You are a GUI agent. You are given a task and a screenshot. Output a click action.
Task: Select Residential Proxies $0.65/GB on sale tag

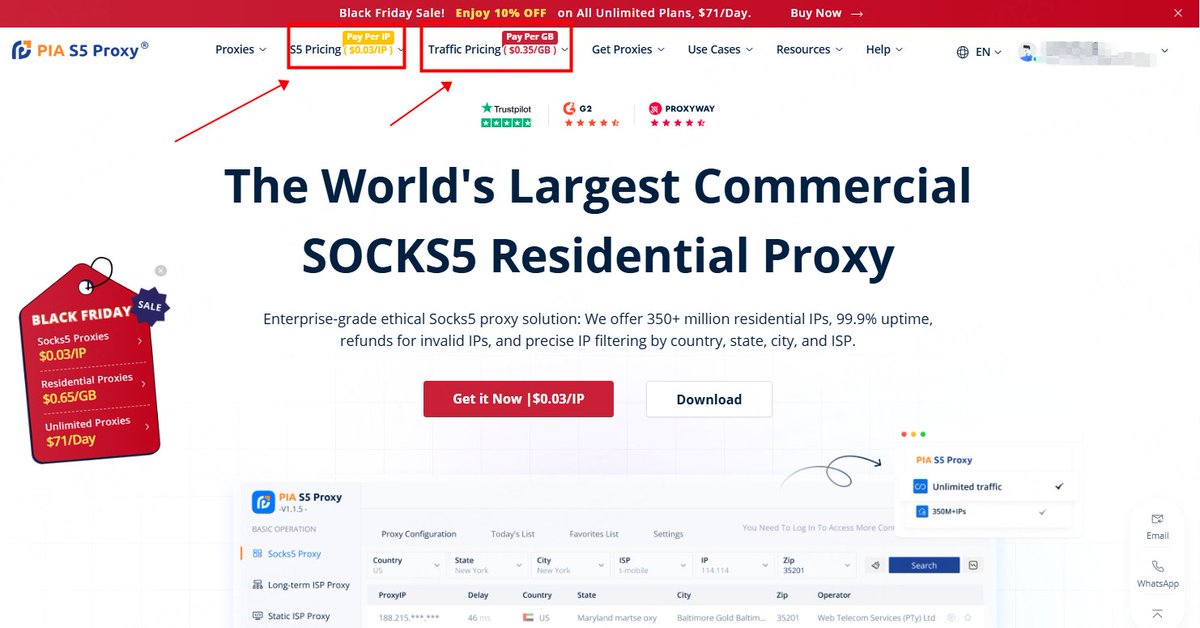[93, 389]
